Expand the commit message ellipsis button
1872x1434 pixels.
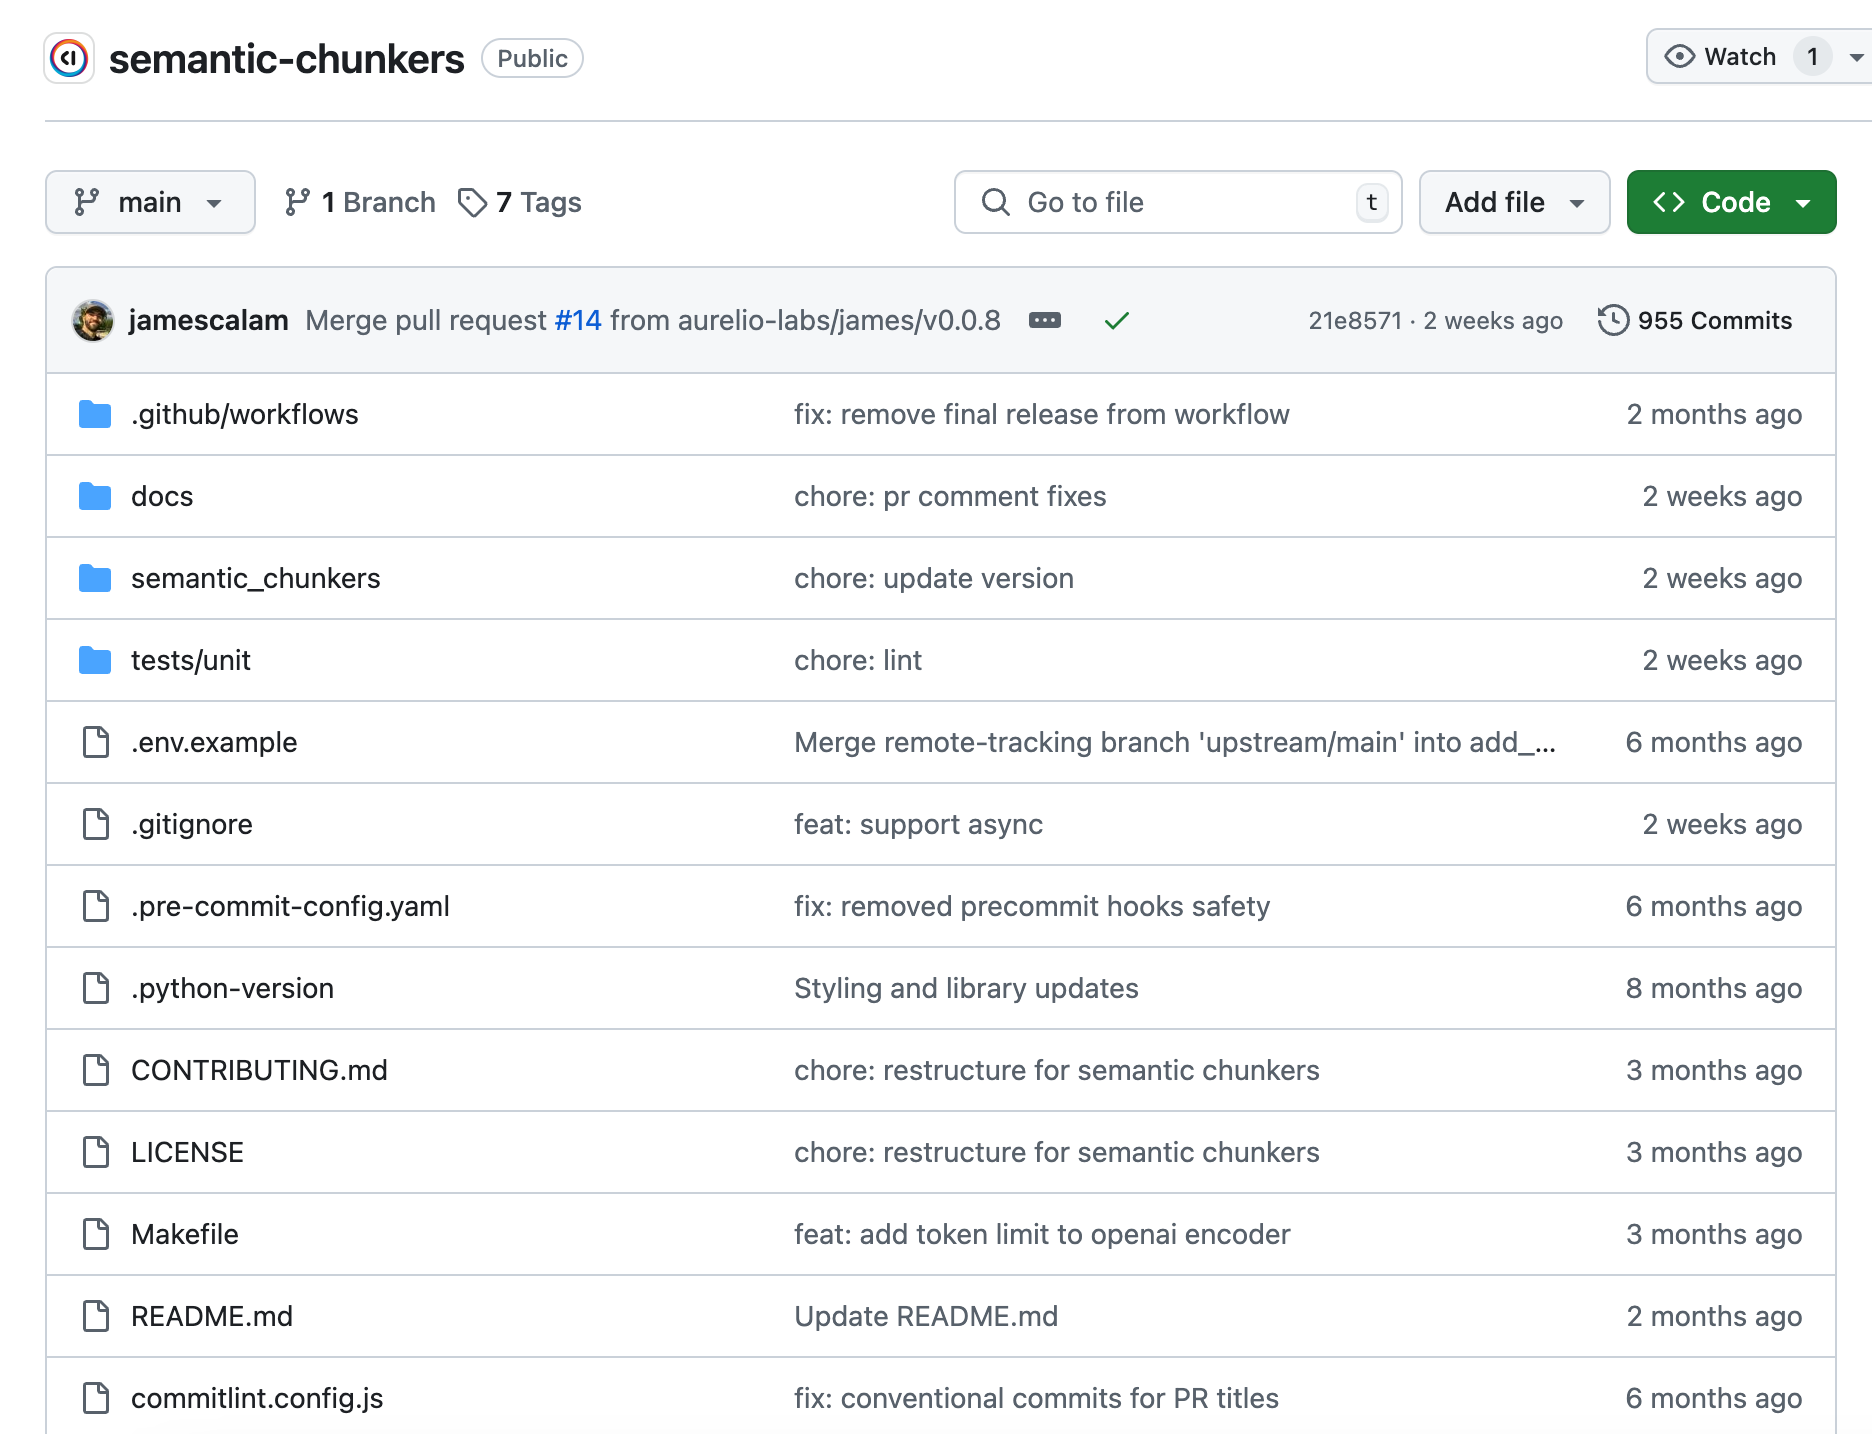tap(1045, 320)
